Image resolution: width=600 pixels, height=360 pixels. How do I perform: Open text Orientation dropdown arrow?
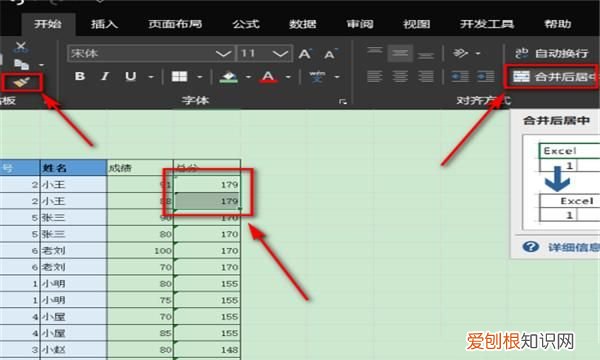[x=478, y=54]
